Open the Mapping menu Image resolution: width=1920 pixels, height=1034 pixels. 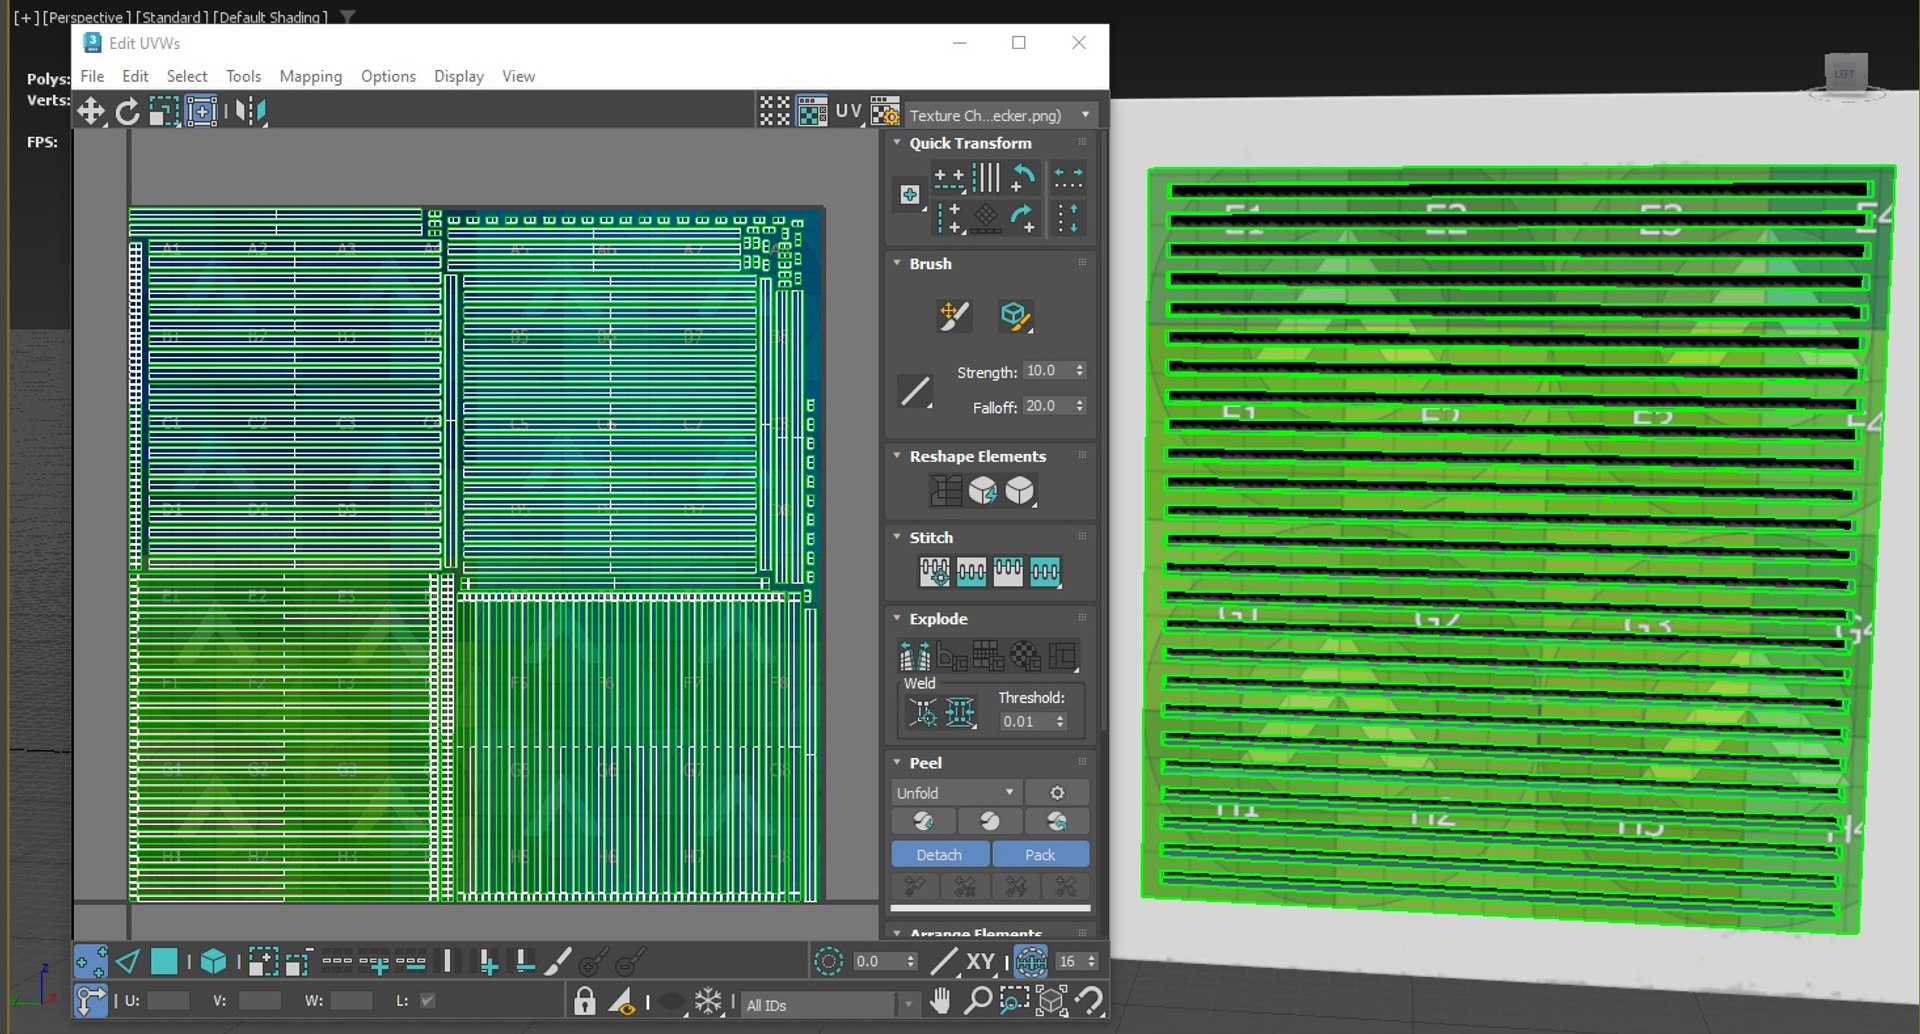tap(310, 76)
